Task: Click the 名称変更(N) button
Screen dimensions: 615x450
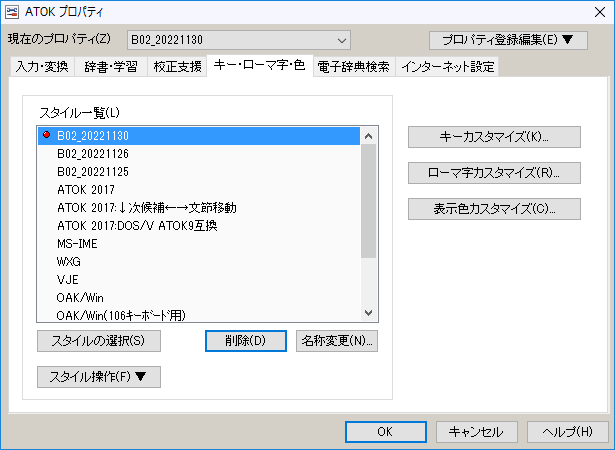Action: pos(337,341)
